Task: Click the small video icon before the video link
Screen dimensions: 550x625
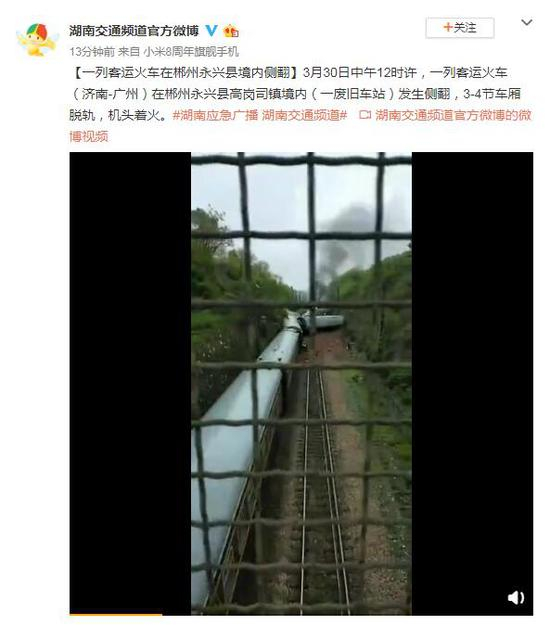Action: pos(365,115)
